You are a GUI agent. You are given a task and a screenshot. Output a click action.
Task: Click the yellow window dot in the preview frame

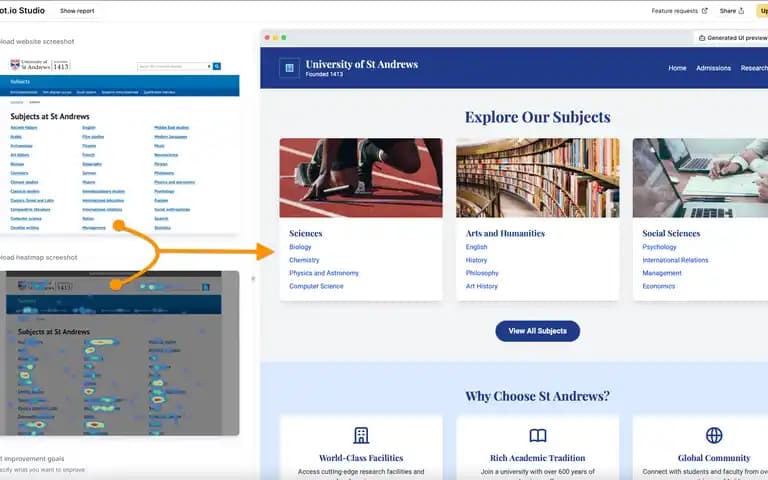275,38
